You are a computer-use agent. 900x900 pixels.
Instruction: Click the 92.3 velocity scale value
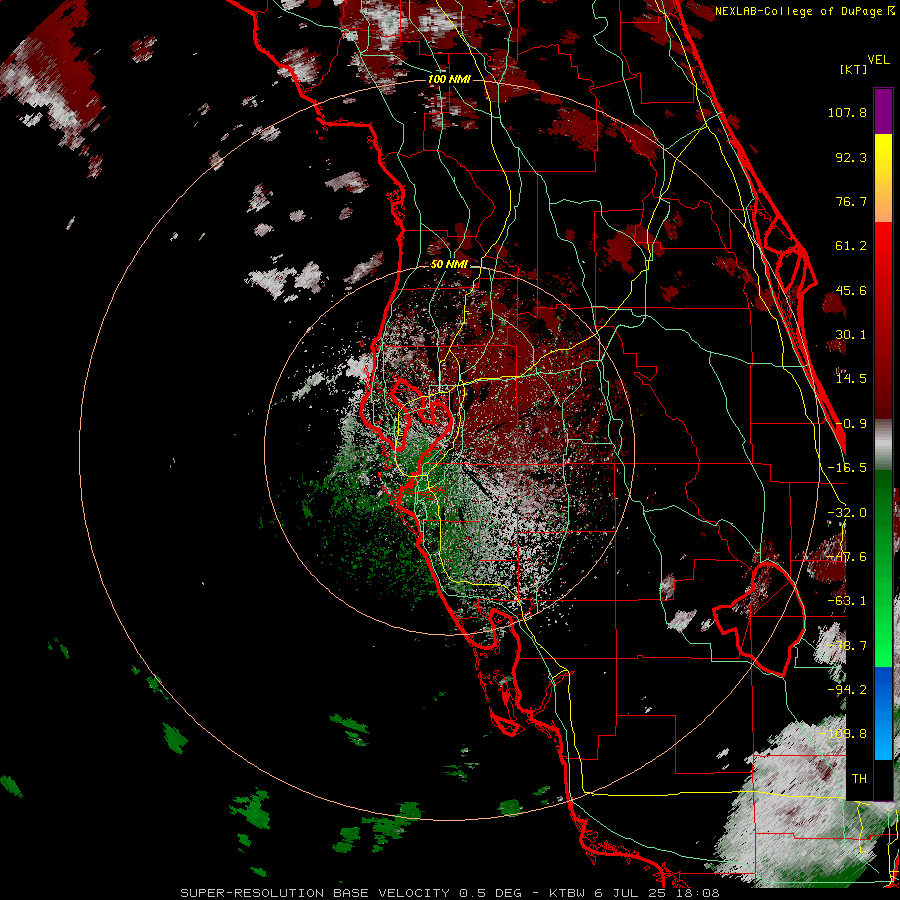(x=851, y=157)
